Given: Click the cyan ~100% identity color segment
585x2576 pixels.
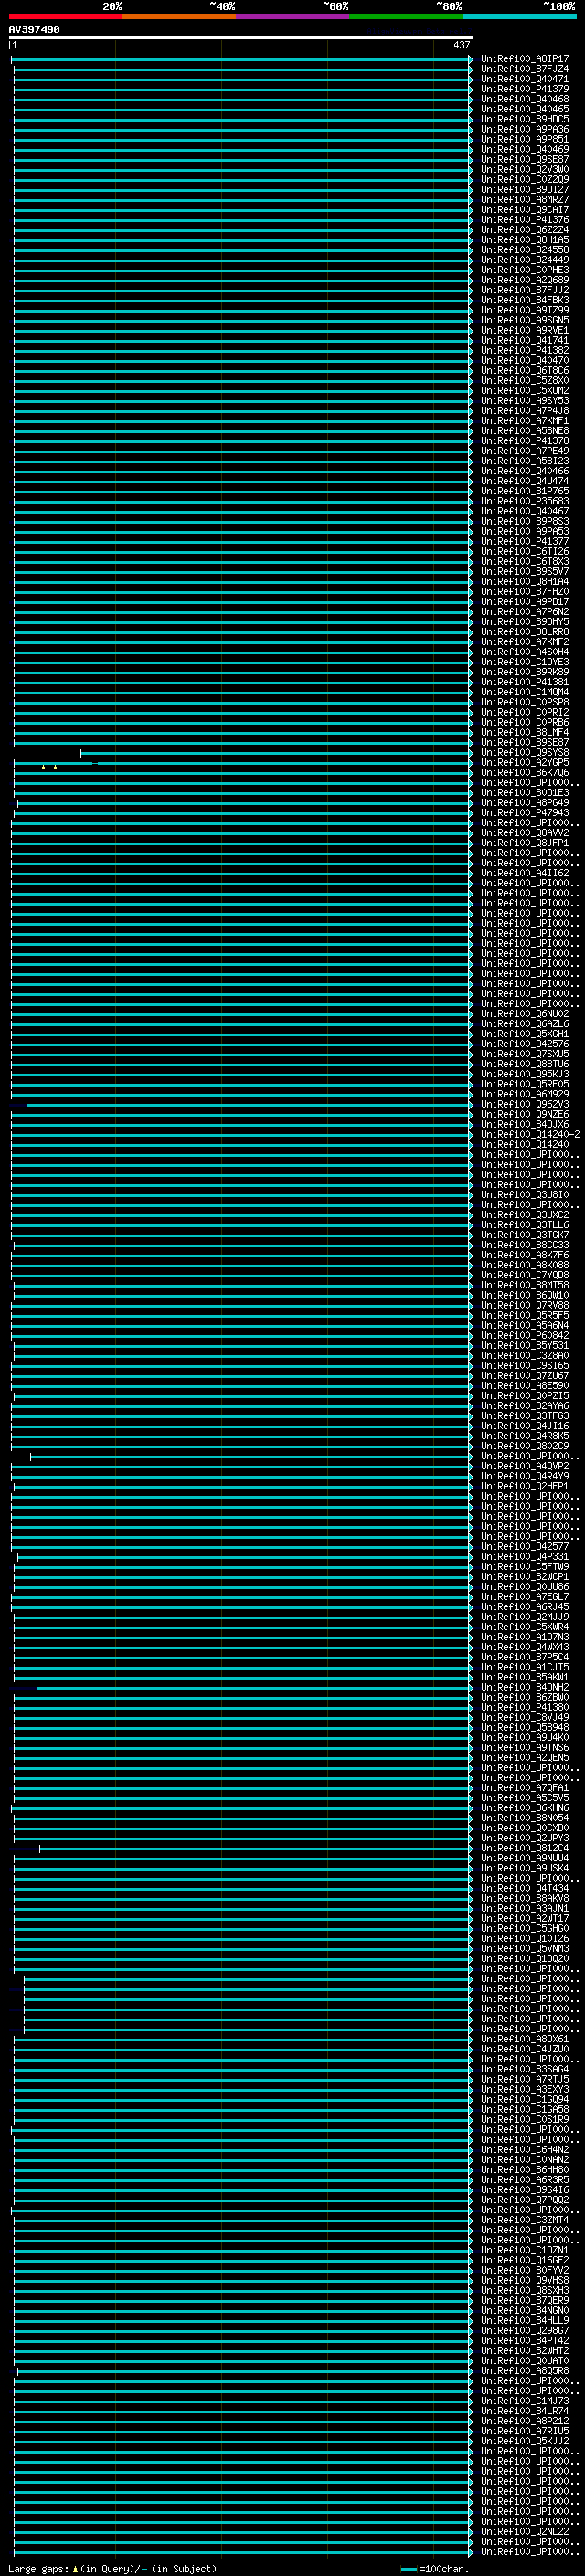Looking at the screenshot, I should tap(520, 16).
